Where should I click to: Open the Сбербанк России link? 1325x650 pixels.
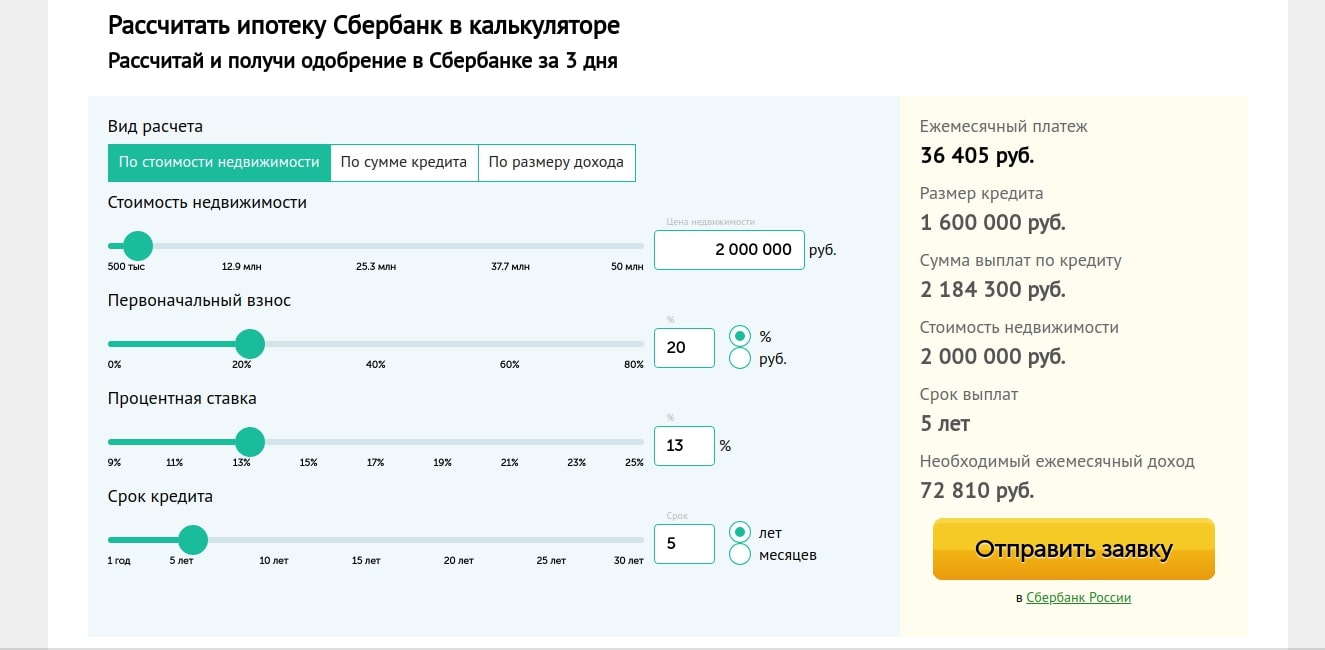pos(1078,597)
